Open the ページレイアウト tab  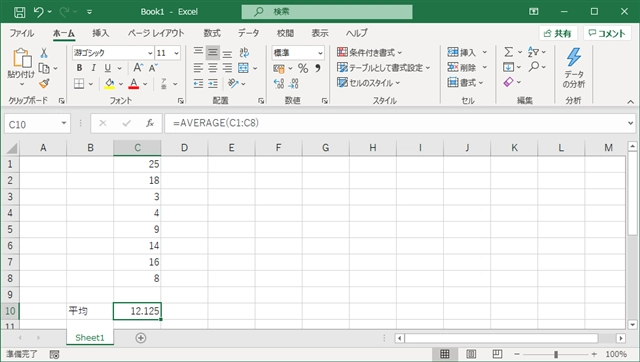point(156,33)
